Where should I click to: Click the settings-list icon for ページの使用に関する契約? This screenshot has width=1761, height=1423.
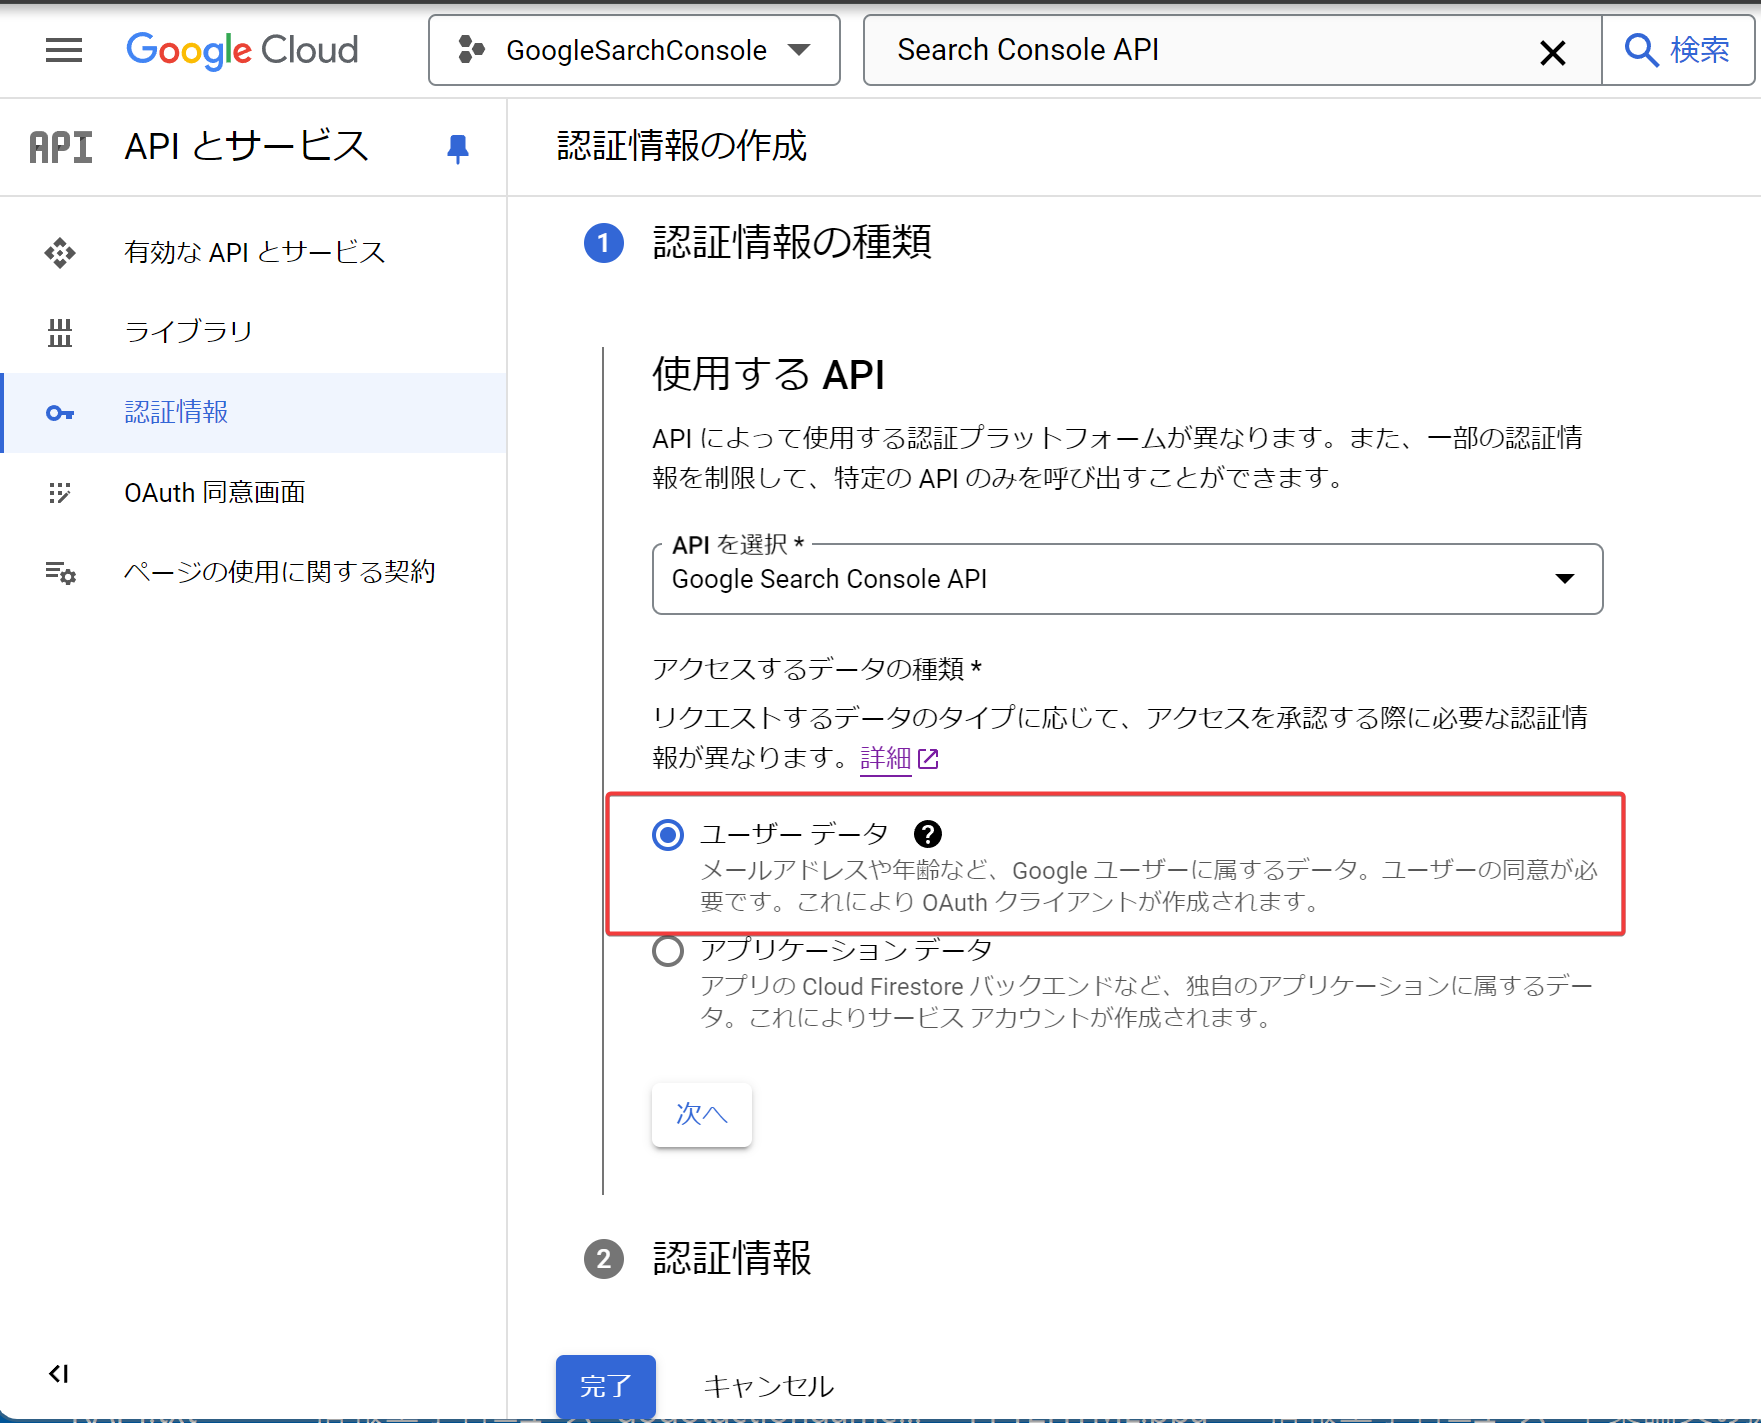point(60,573)
